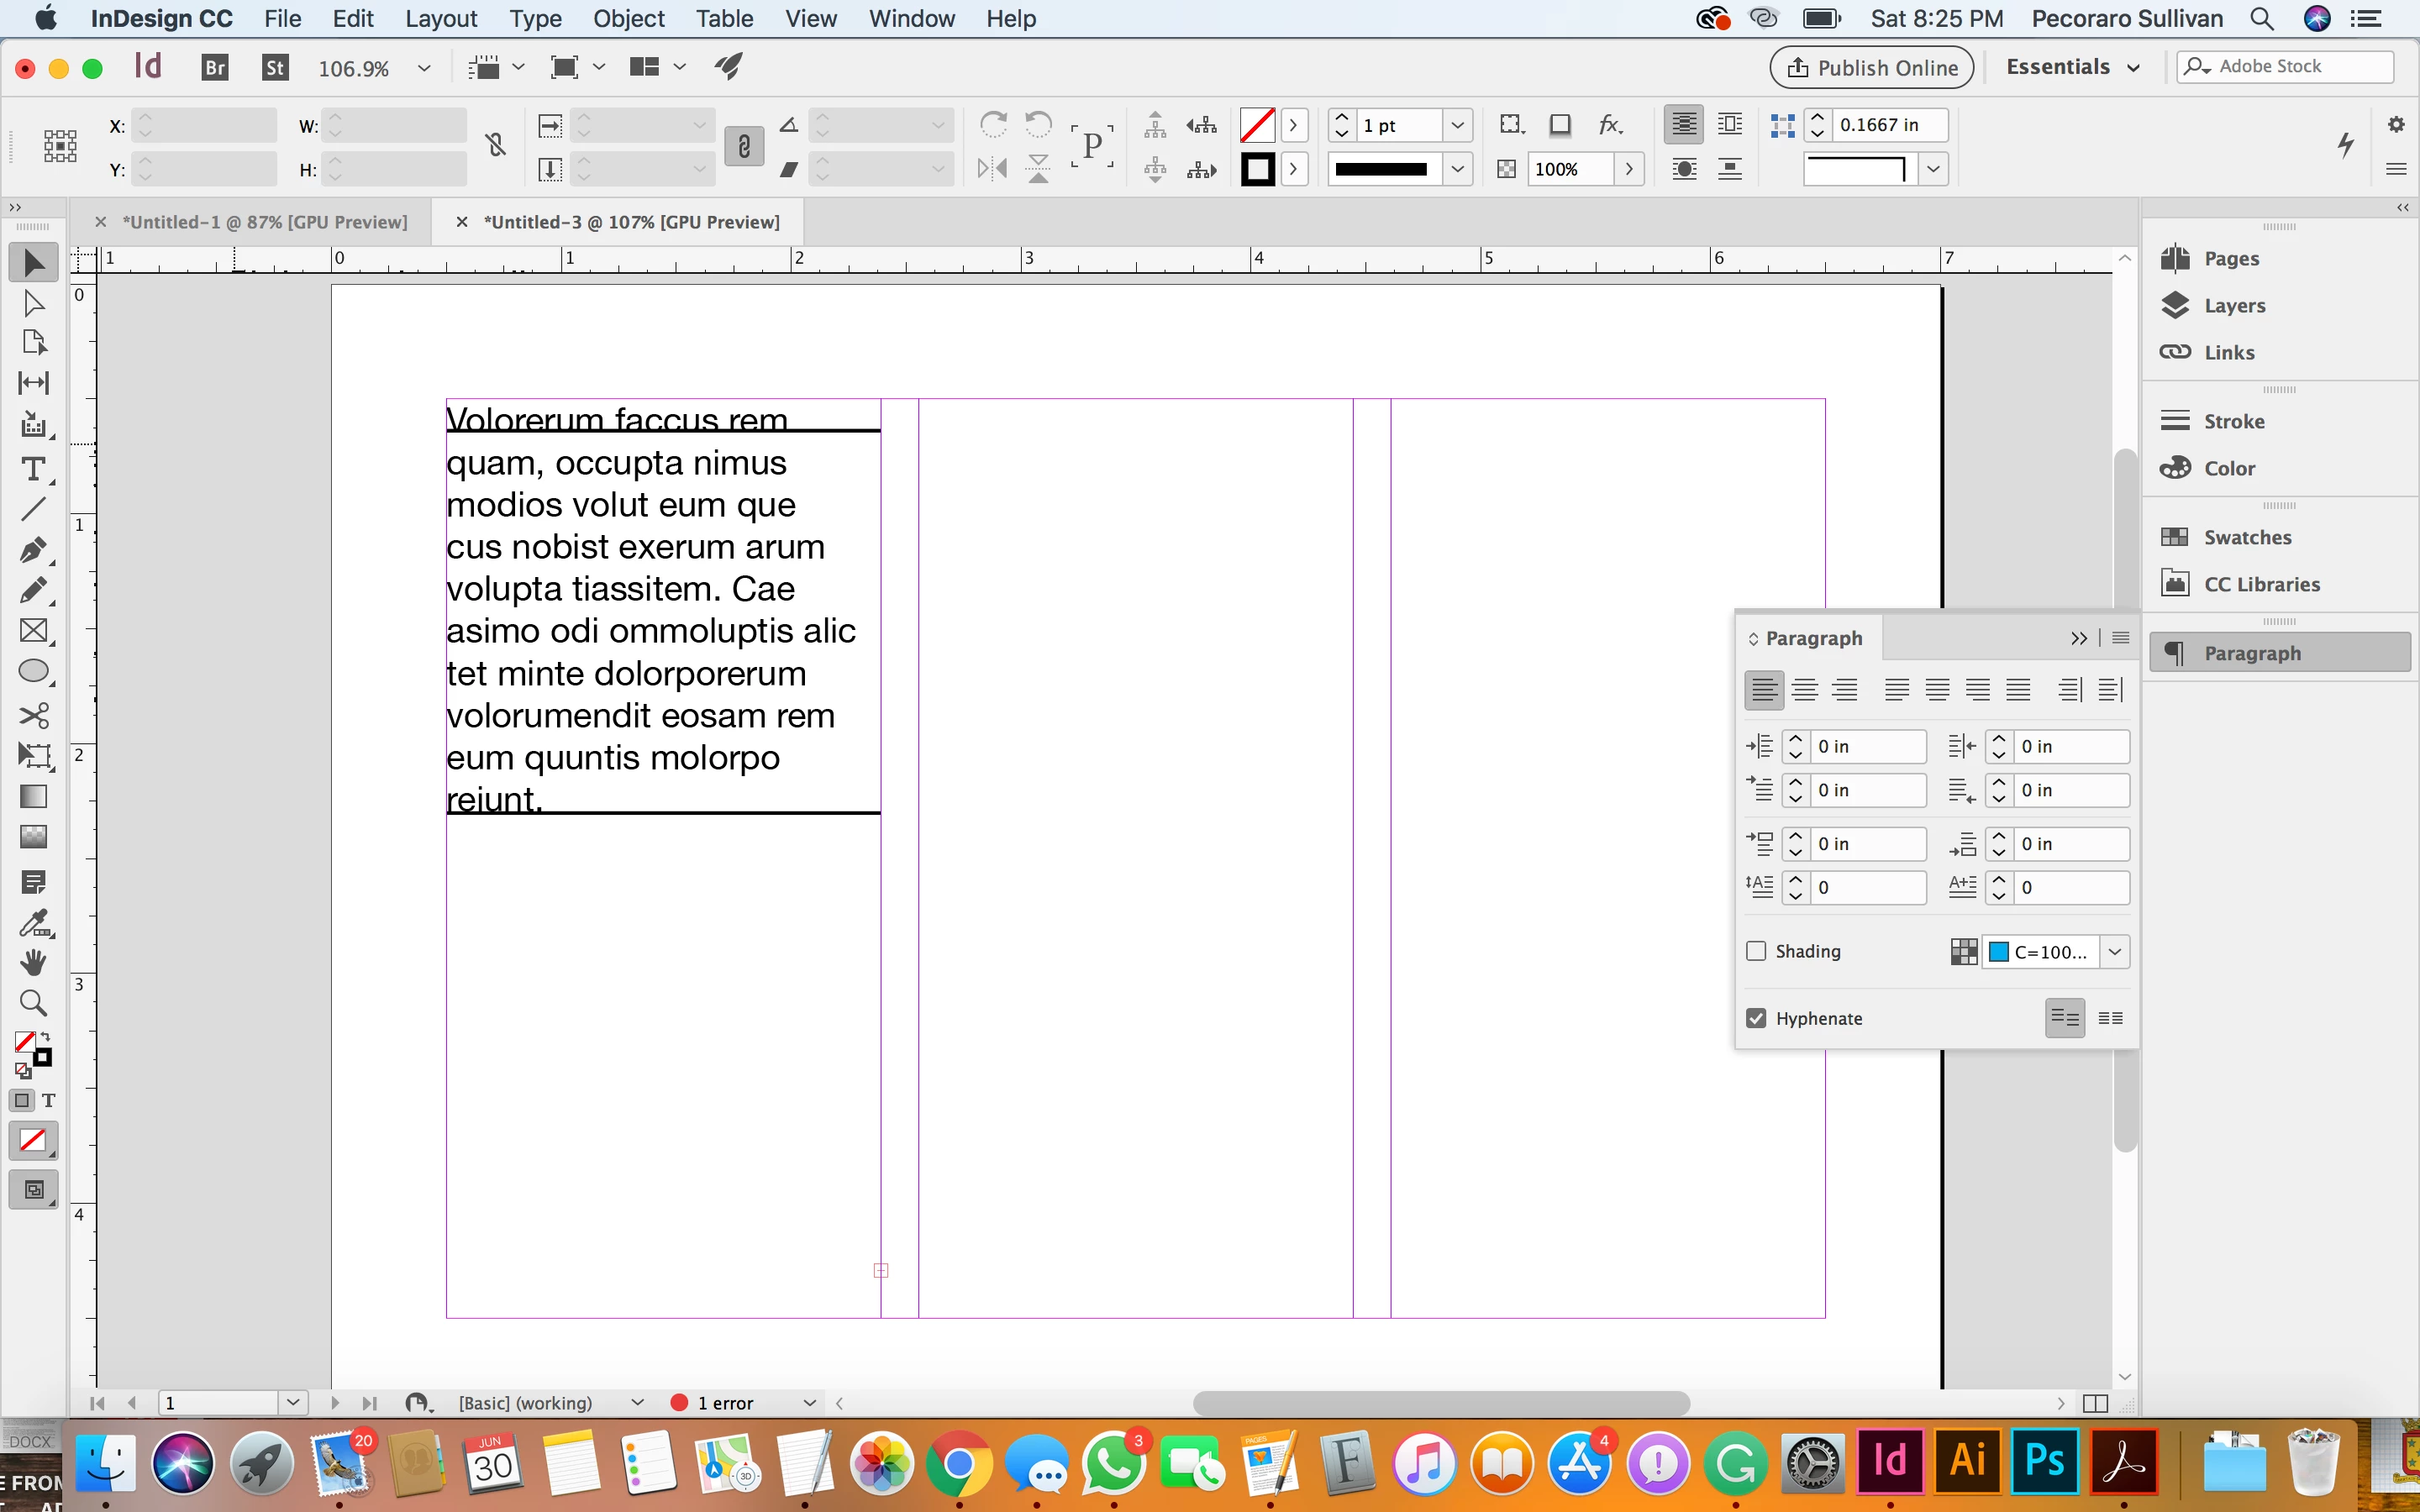Click the Publish Online button
2420x1512 pixels.
[x=1871, y=67]
